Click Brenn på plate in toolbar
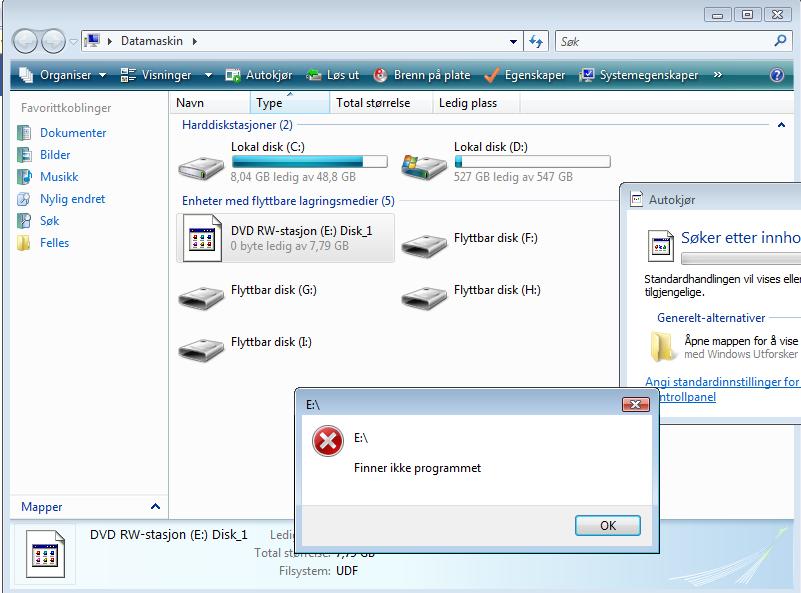 click(422, 75)
